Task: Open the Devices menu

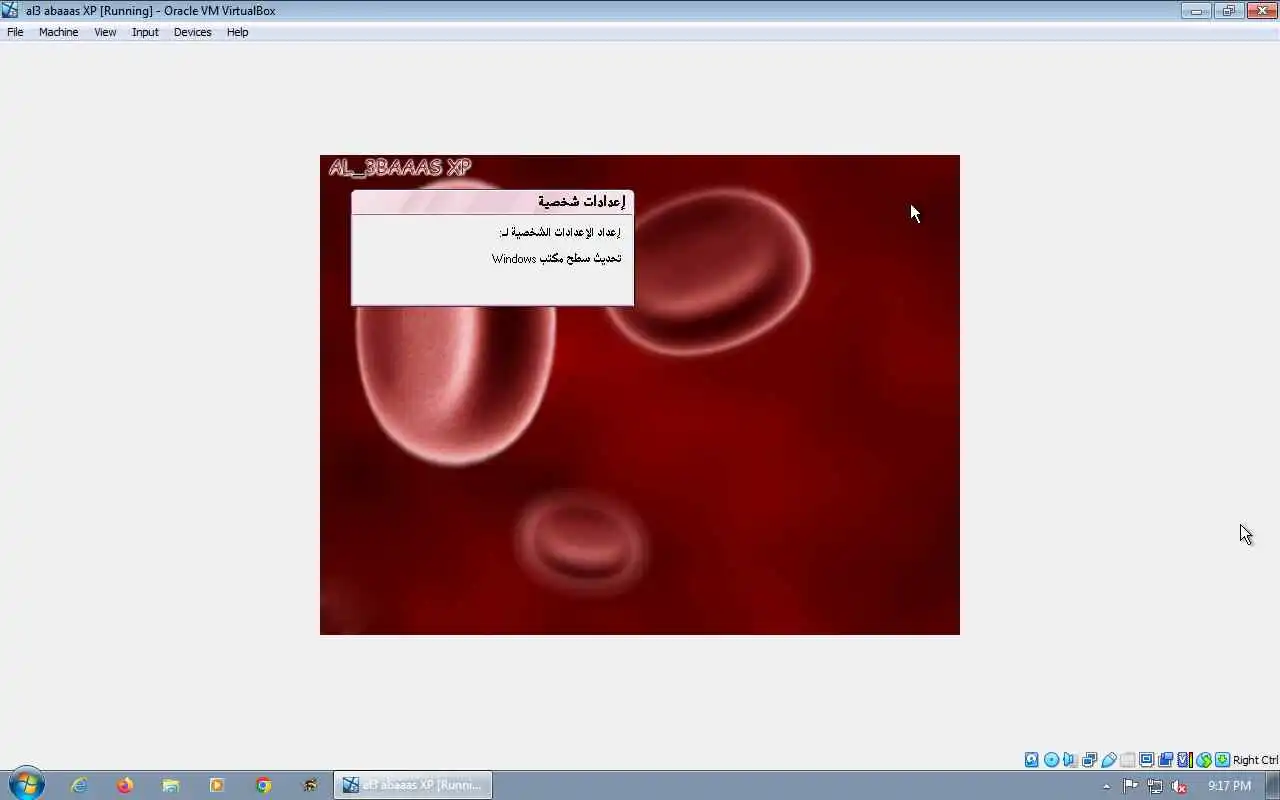Action: point(192,32)
